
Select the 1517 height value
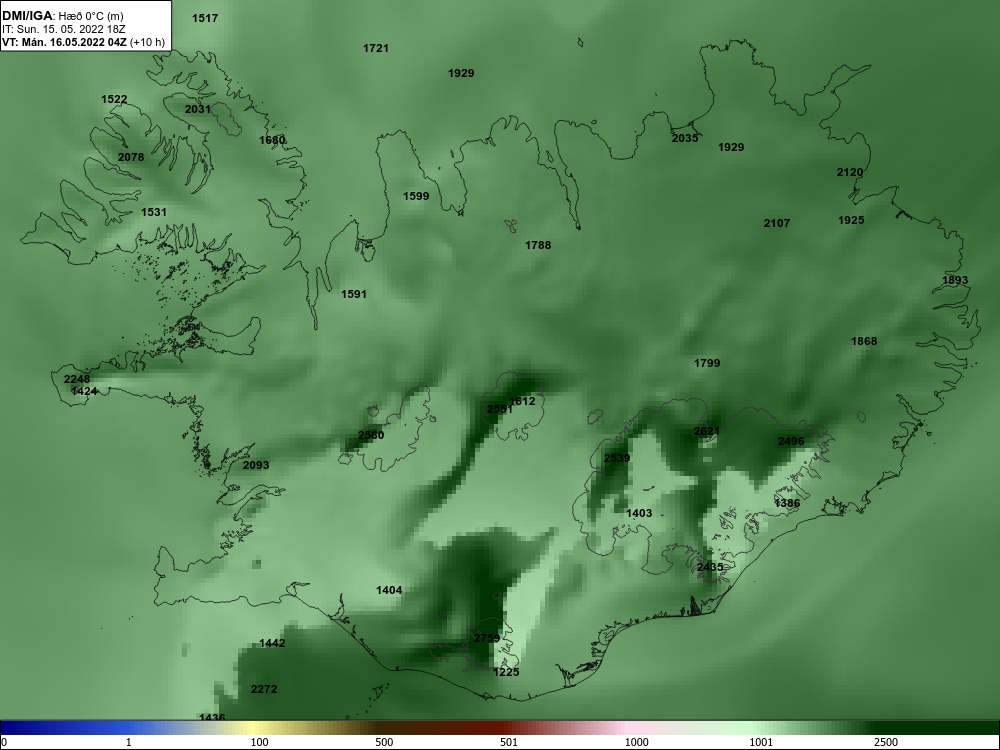pyautogui.click(x=205, y=18)
